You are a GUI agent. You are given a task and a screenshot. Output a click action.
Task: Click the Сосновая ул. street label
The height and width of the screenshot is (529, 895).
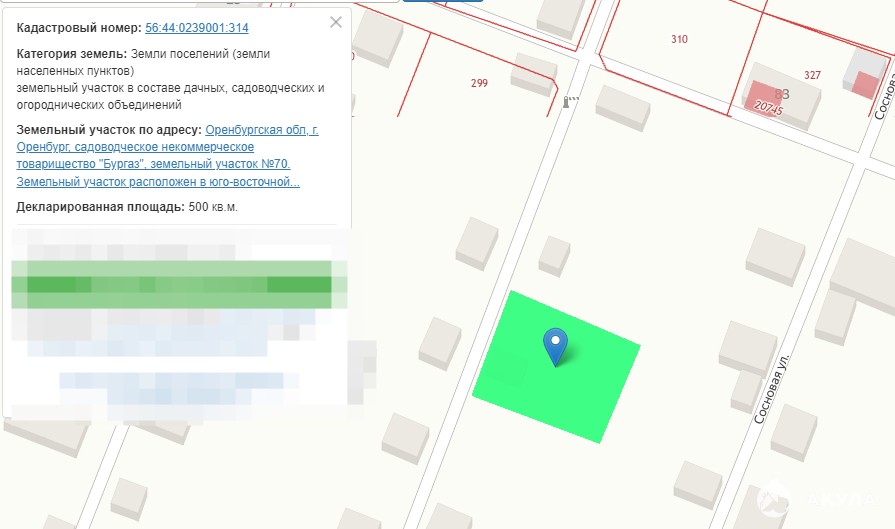coord(771,388)
